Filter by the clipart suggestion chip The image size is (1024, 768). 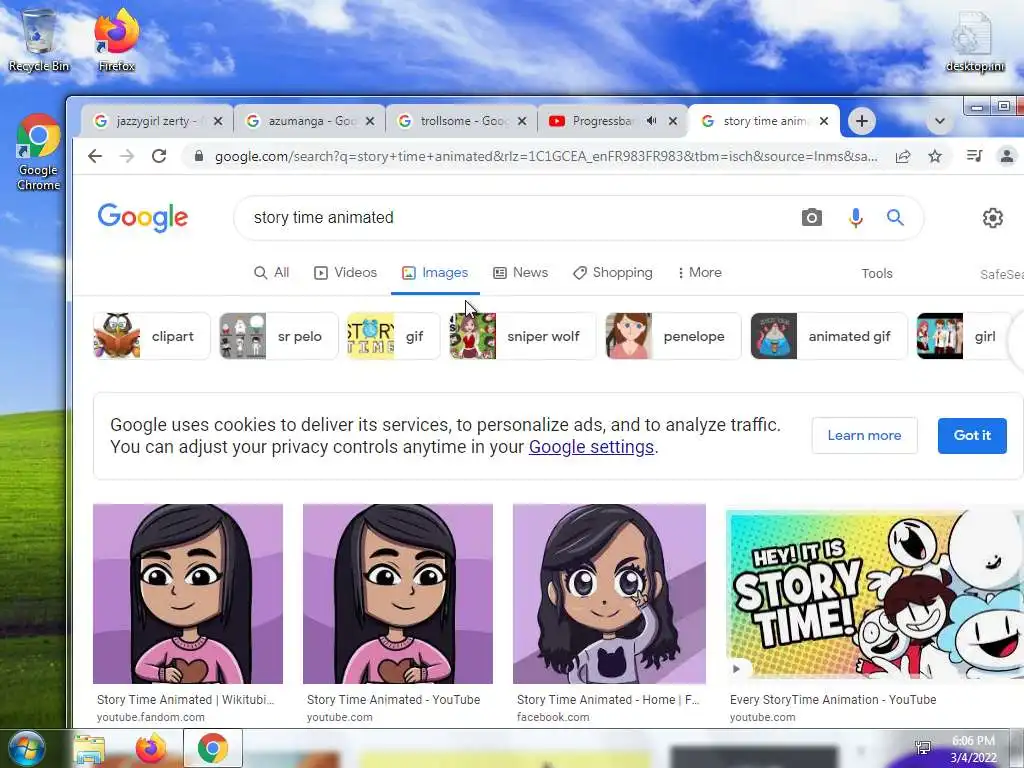pos(152,336)
